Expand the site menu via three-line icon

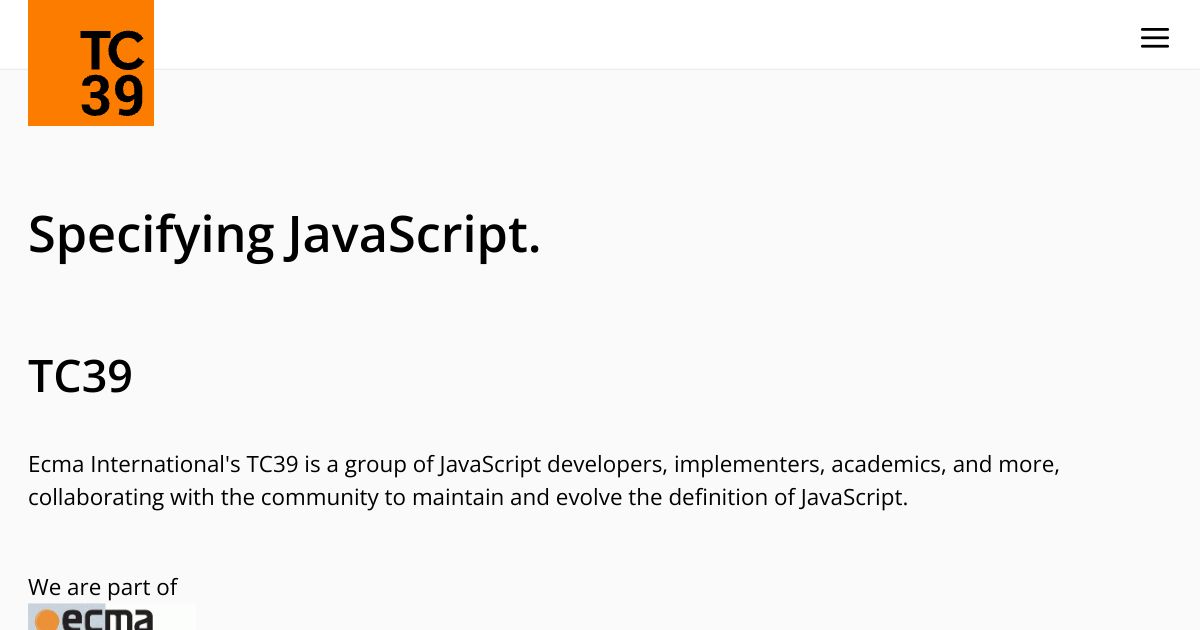click(1154, 38)
